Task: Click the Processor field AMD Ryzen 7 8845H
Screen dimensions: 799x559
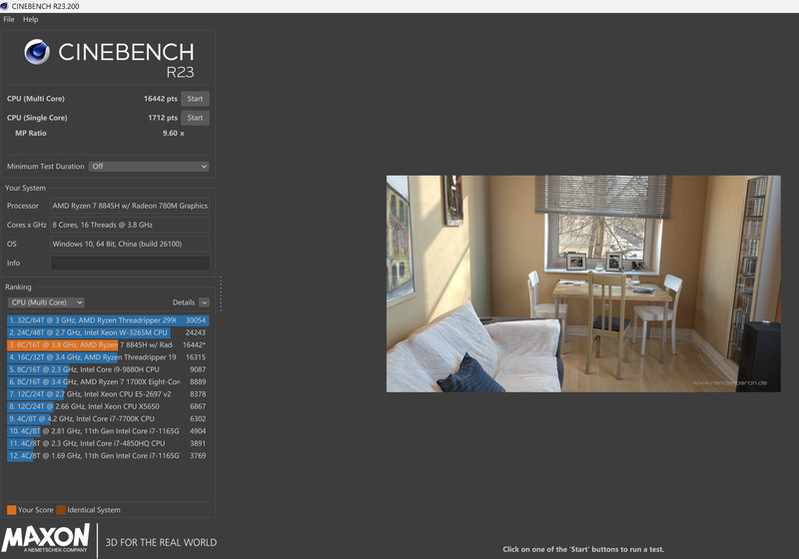Action: tap(130, 206)
